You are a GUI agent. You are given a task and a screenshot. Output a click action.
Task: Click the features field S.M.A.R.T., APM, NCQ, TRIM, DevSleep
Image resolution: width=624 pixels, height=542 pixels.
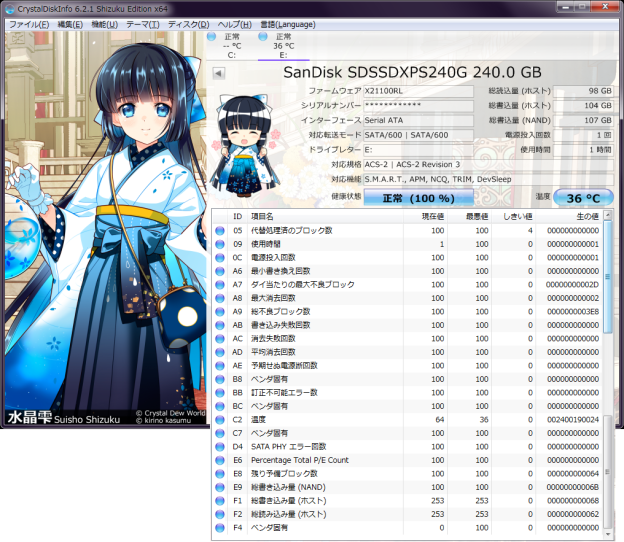coord(488,179)
